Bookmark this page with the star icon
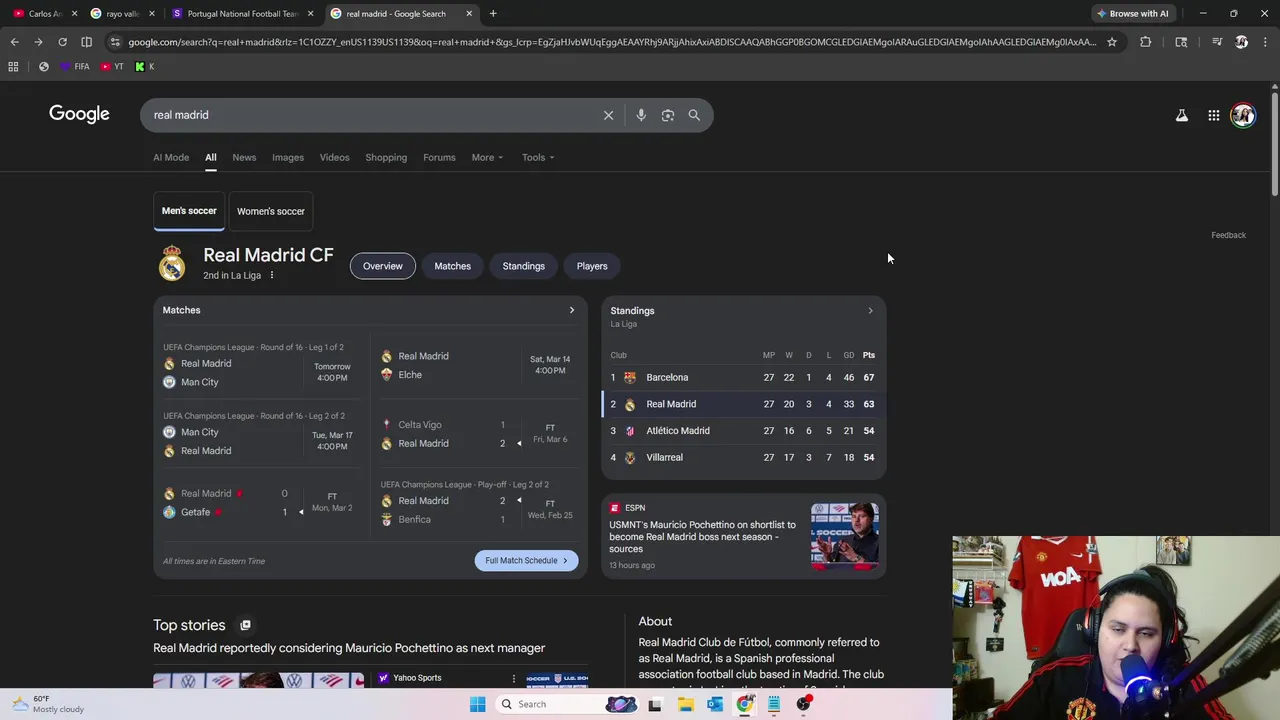Screen dimensions: 1280x720 tap(1111, 42)
